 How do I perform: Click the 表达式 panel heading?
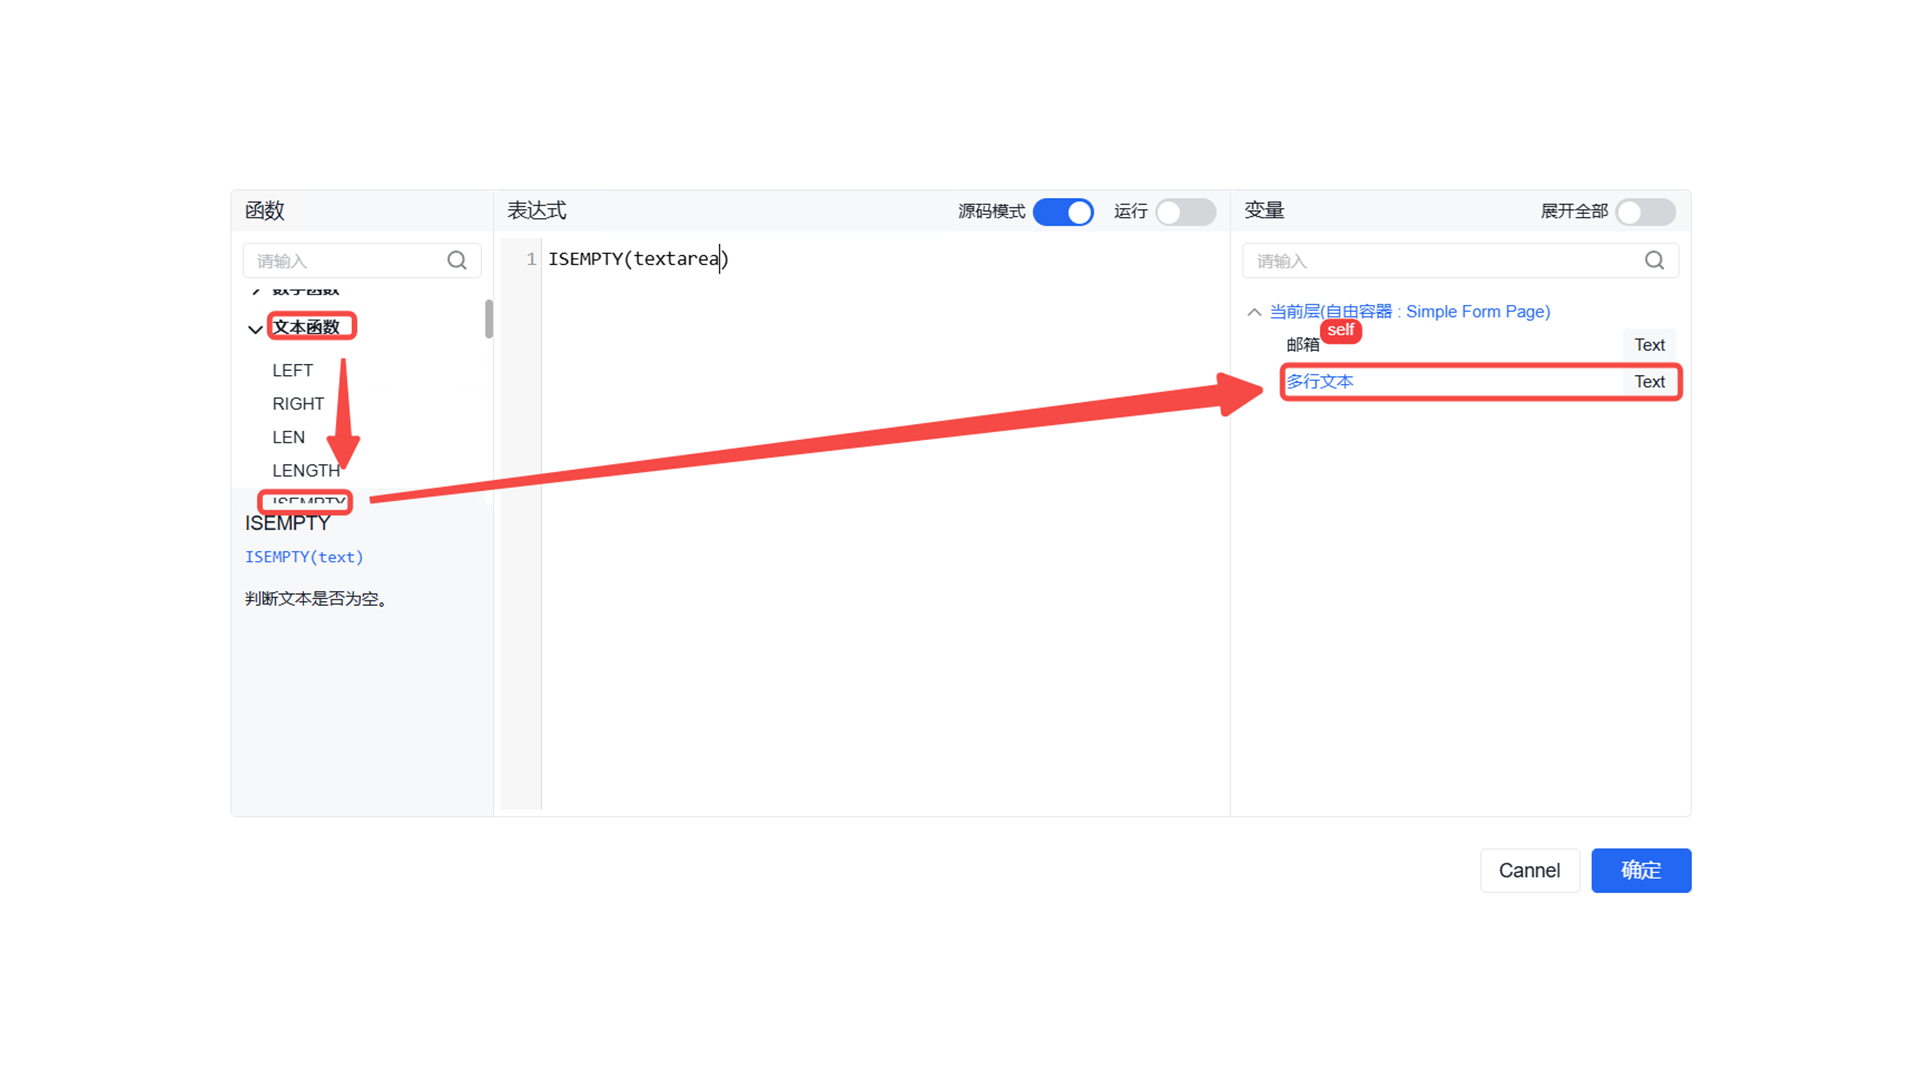tap(536, 210)
